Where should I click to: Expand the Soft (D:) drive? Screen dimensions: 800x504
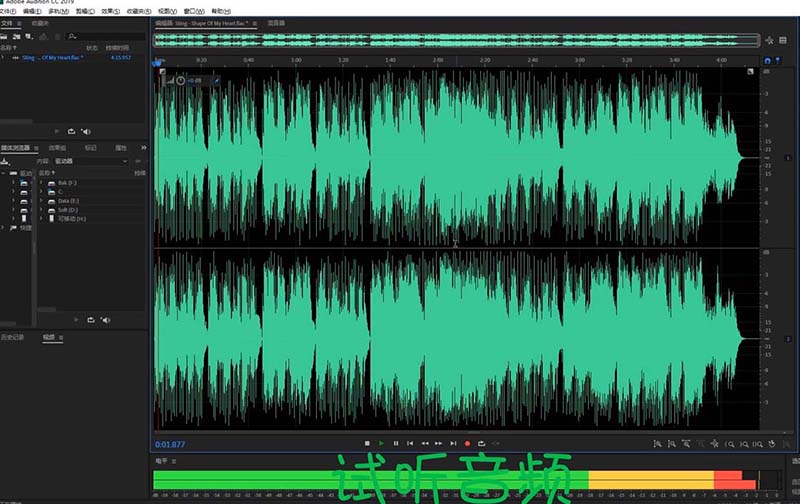click(41, 210)
